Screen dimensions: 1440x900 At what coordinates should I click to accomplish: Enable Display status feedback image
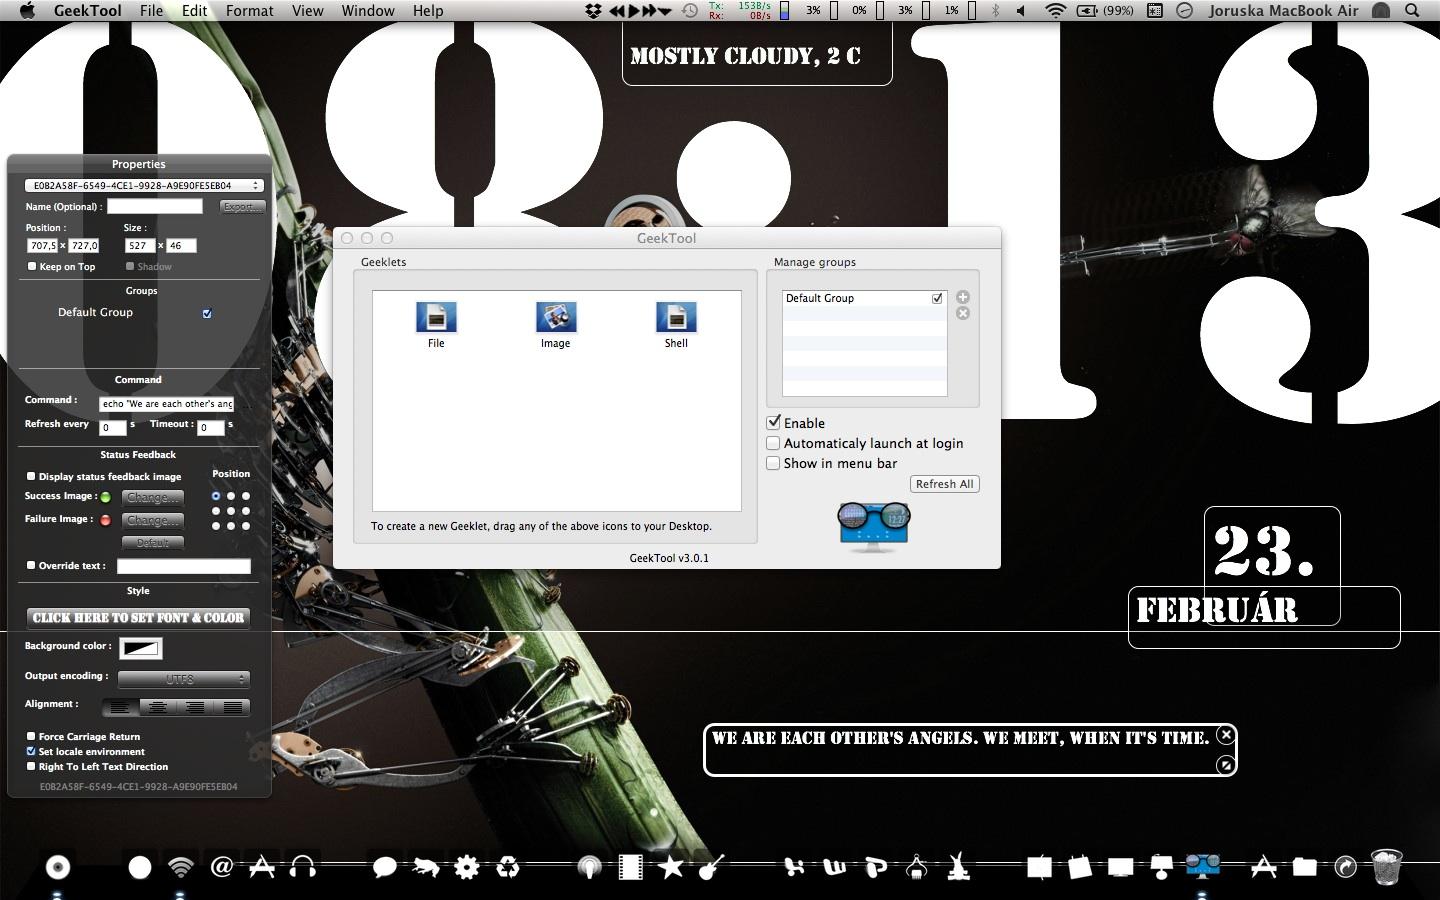(x=31, y=476)
